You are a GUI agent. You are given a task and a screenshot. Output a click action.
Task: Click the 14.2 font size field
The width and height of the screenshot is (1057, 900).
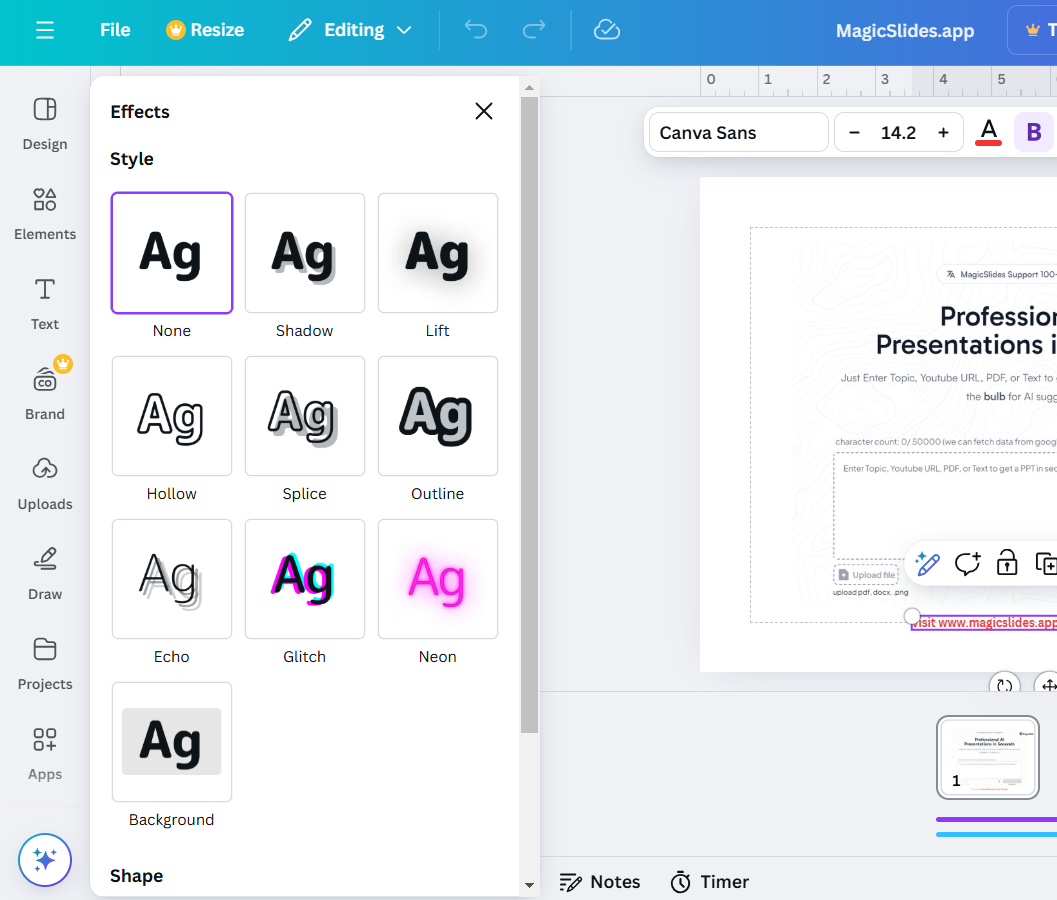coord(899,133)
